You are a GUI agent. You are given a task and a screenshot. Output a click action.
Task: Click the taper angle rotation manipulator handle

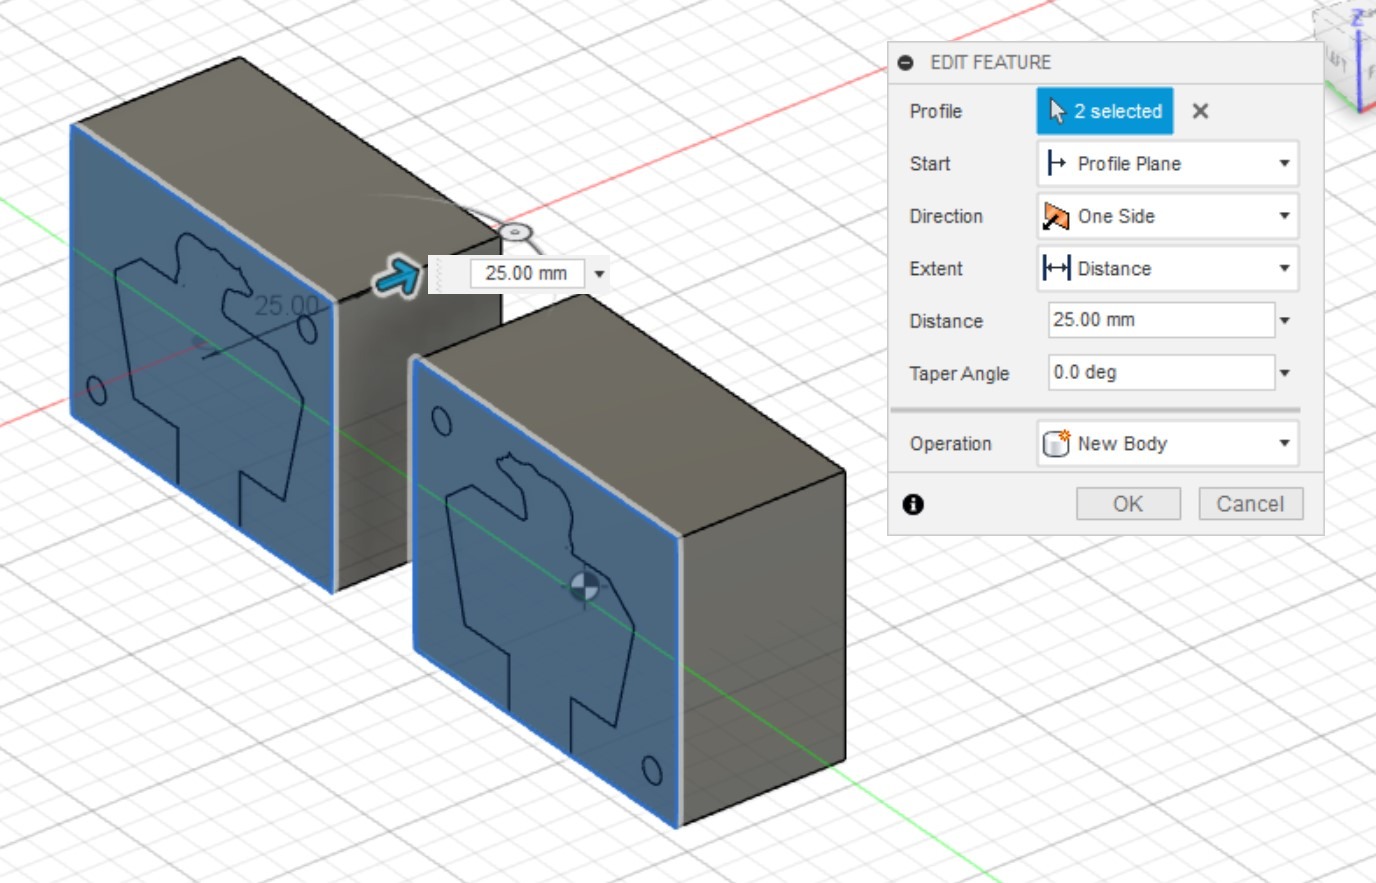point(514,232)
